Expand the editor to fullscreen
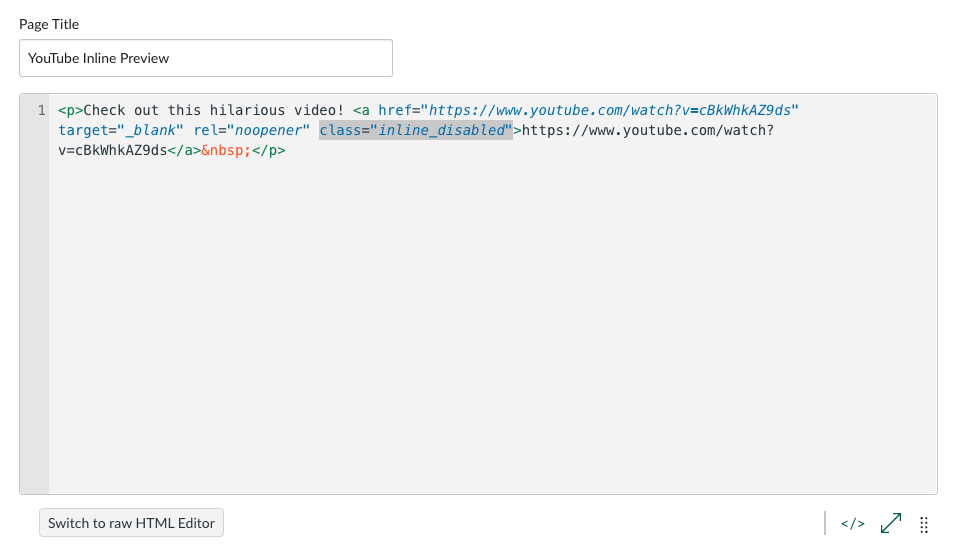The height and width of the screenshot is (552, 957). click(891, 523)
